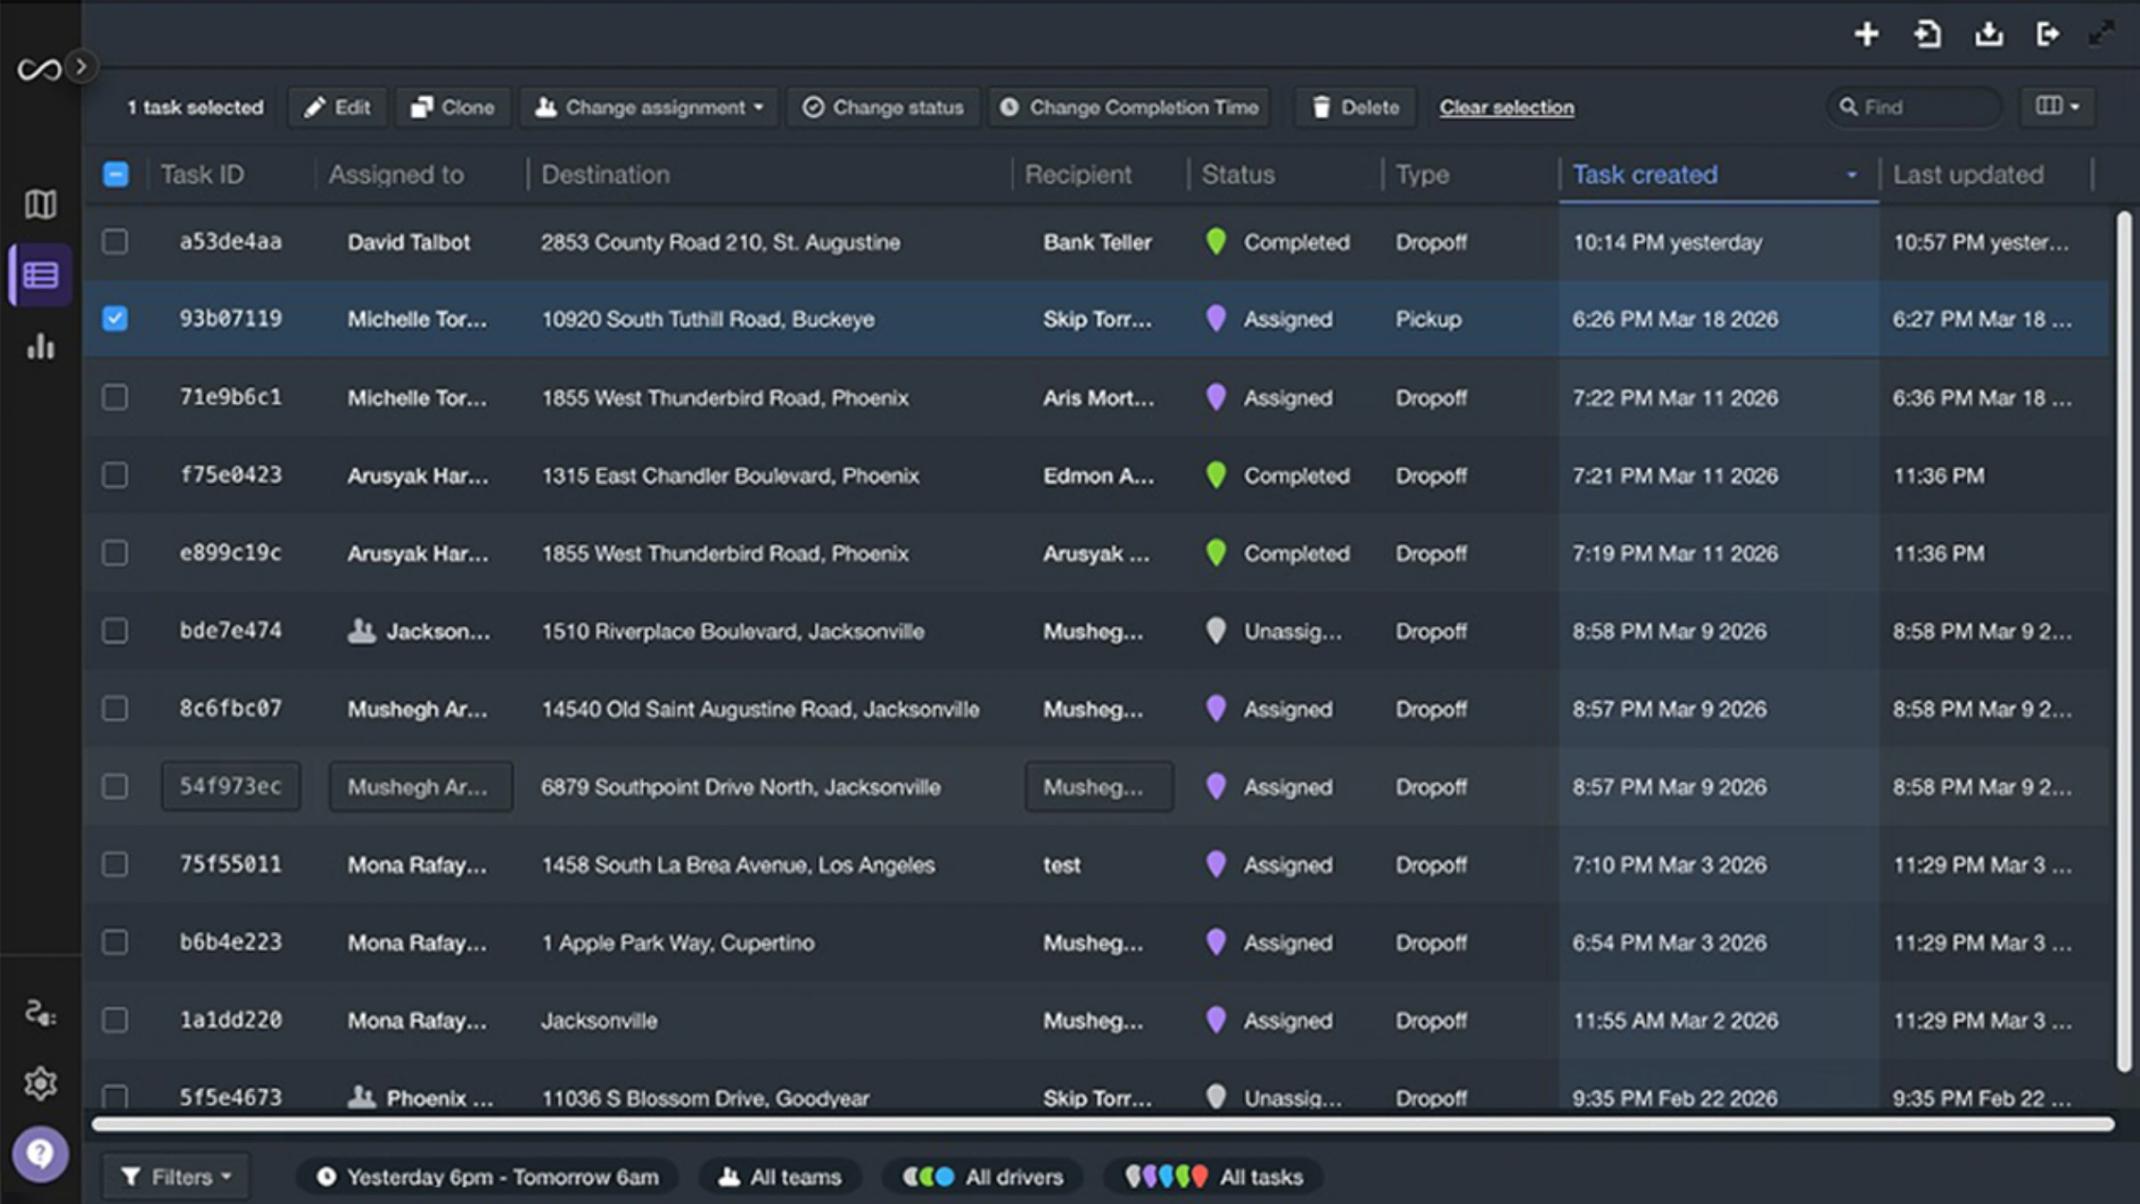Open Change assignment dropdown
Screen dimensions: 2140x1204
(649, 107)
